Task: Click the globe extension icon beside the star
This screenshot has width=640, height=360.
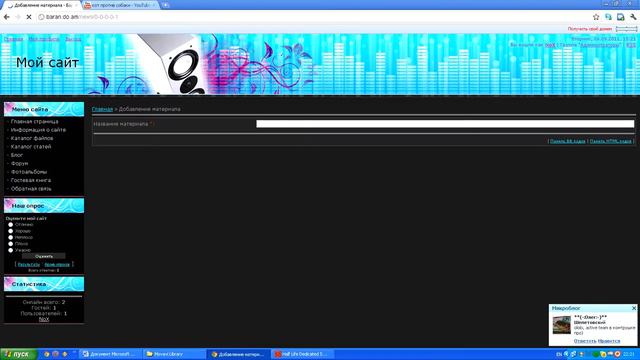Action: point(608,17)
